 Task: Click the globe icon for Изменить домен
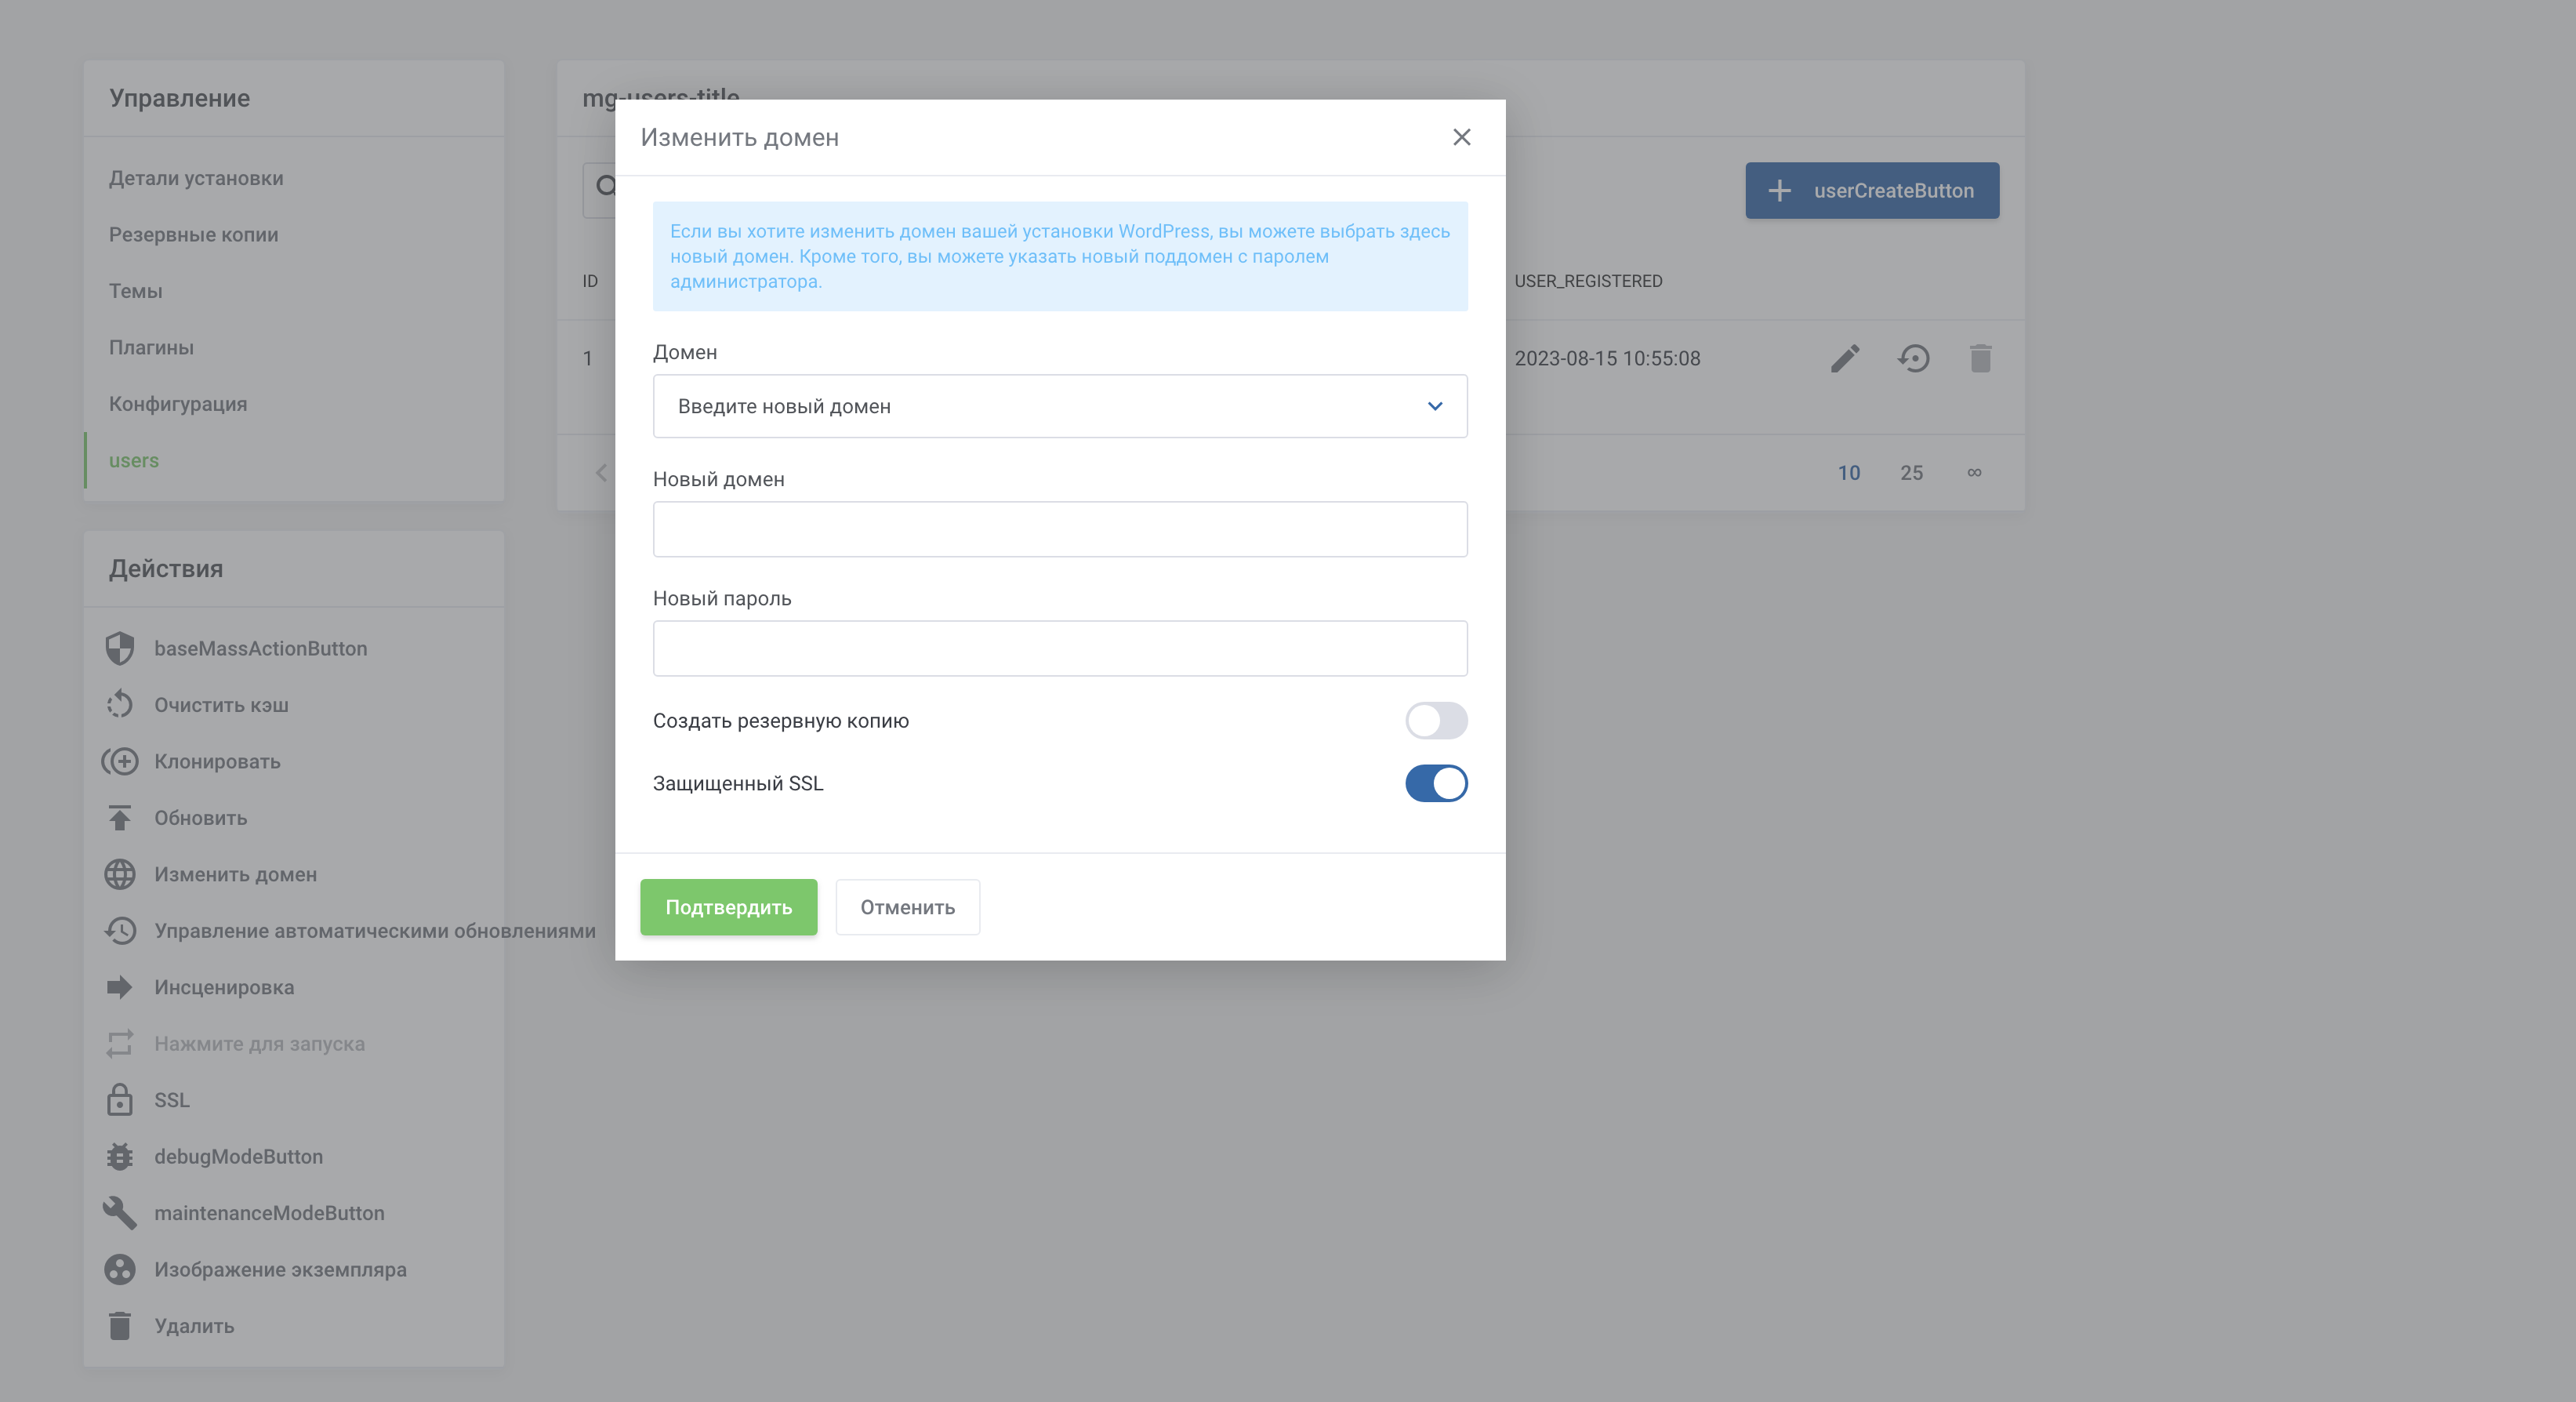[119, 874]
